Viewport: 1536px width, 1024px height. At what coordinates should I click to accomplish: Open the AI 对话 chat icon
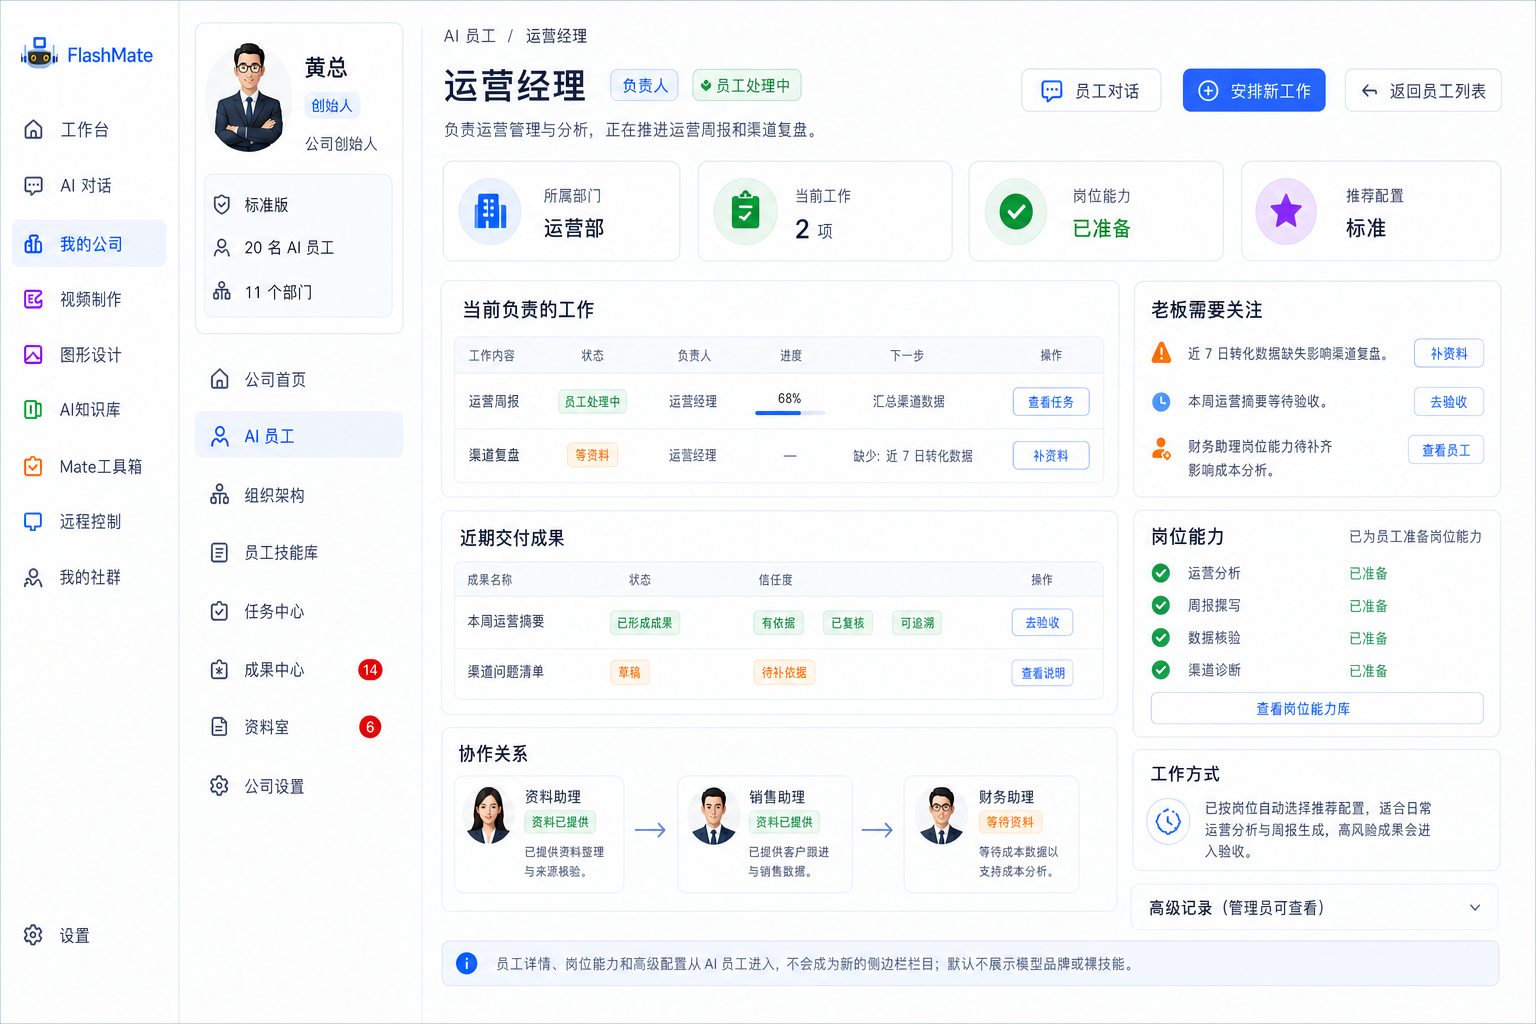[33, 186]
